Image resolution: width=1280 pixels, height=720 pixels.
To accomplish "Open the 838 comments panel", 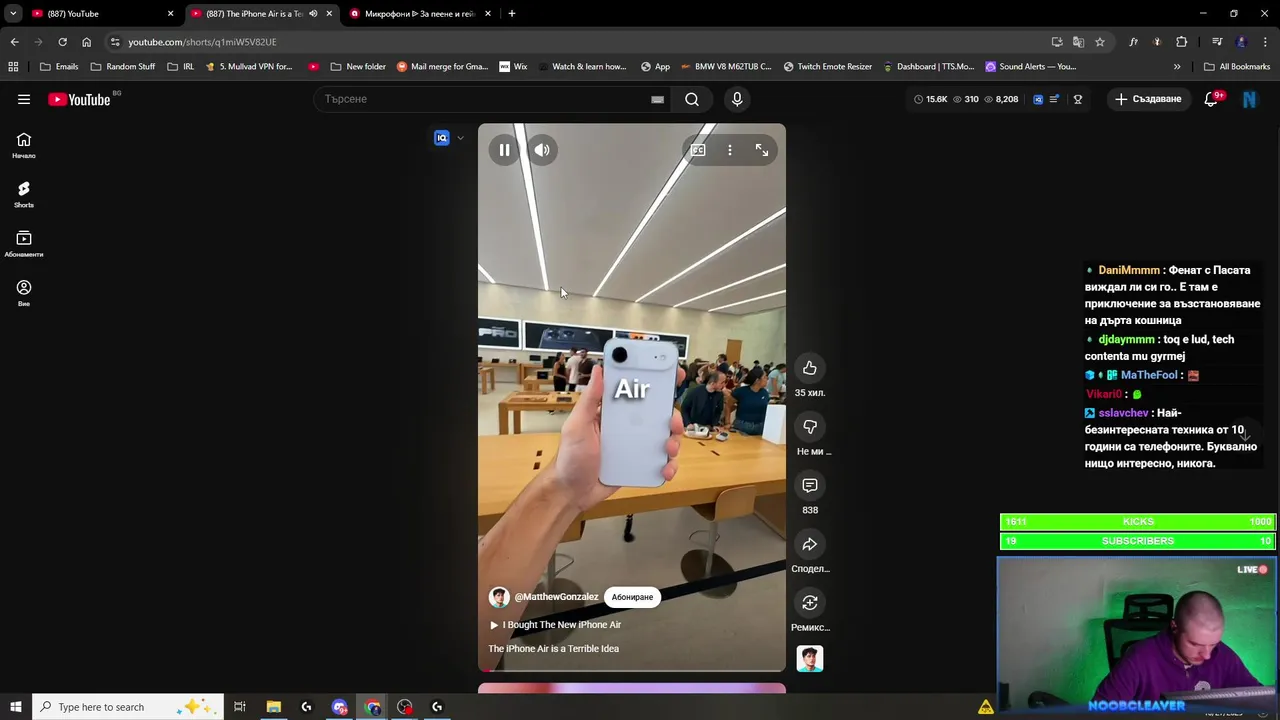I will [x=810, y=485].
